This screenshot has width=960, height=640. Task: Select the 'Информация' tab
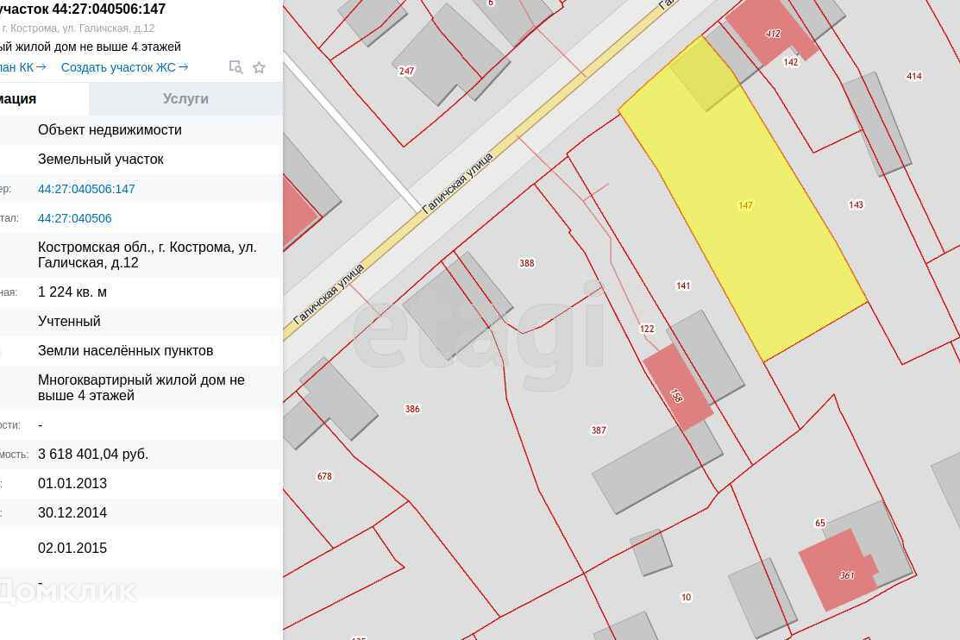(20, 99)
